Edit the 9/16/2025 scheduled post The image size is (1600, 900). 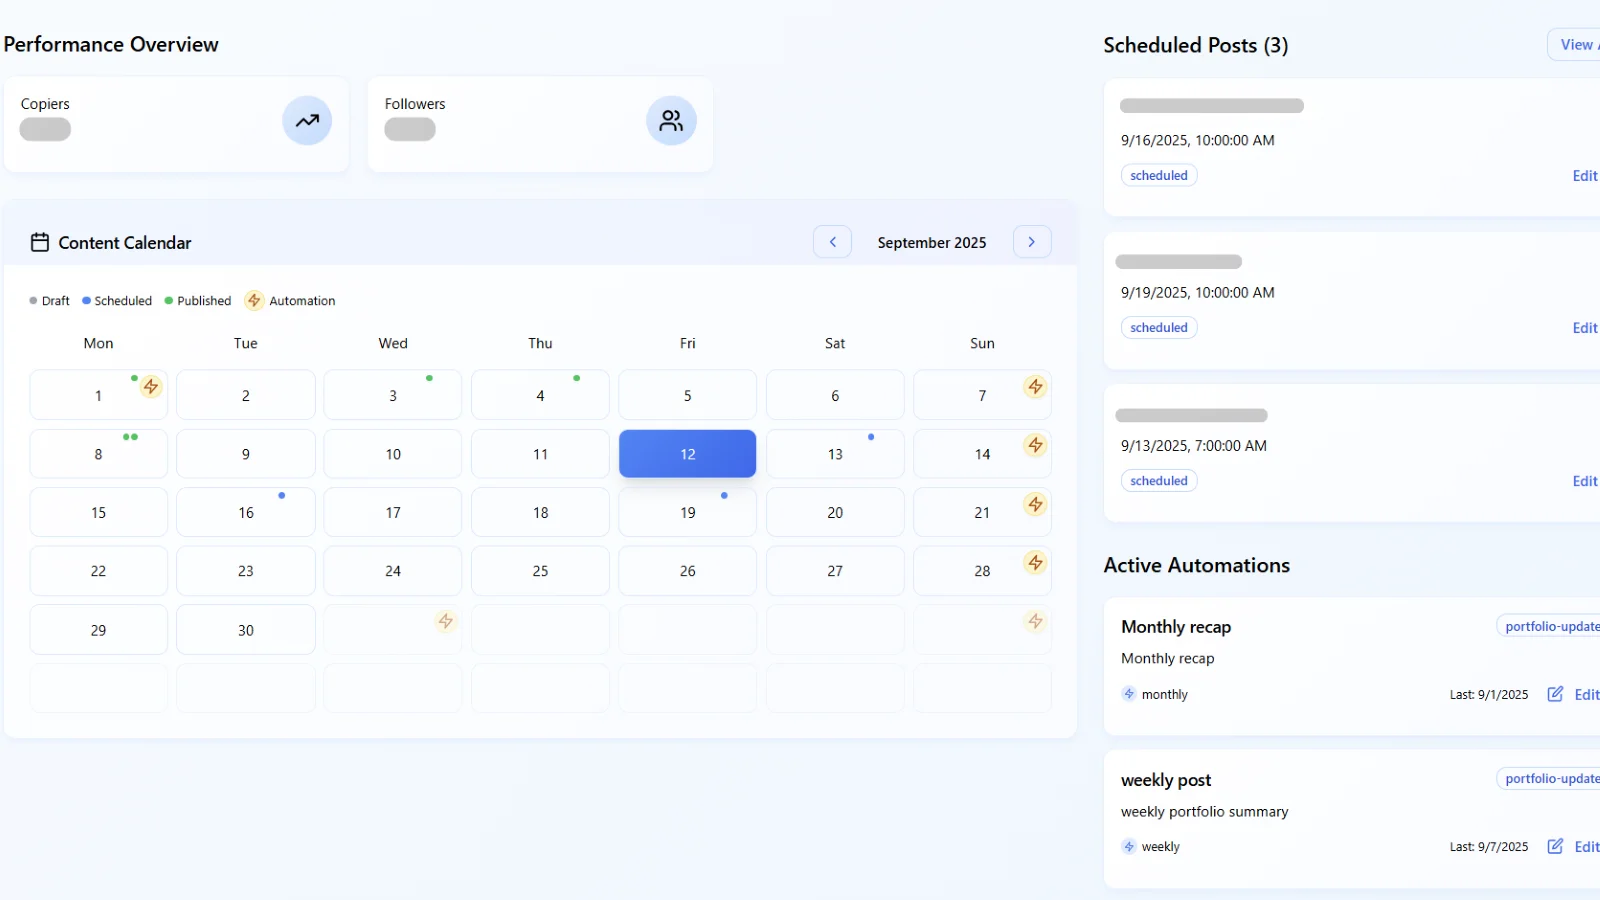pos(1584,176)
